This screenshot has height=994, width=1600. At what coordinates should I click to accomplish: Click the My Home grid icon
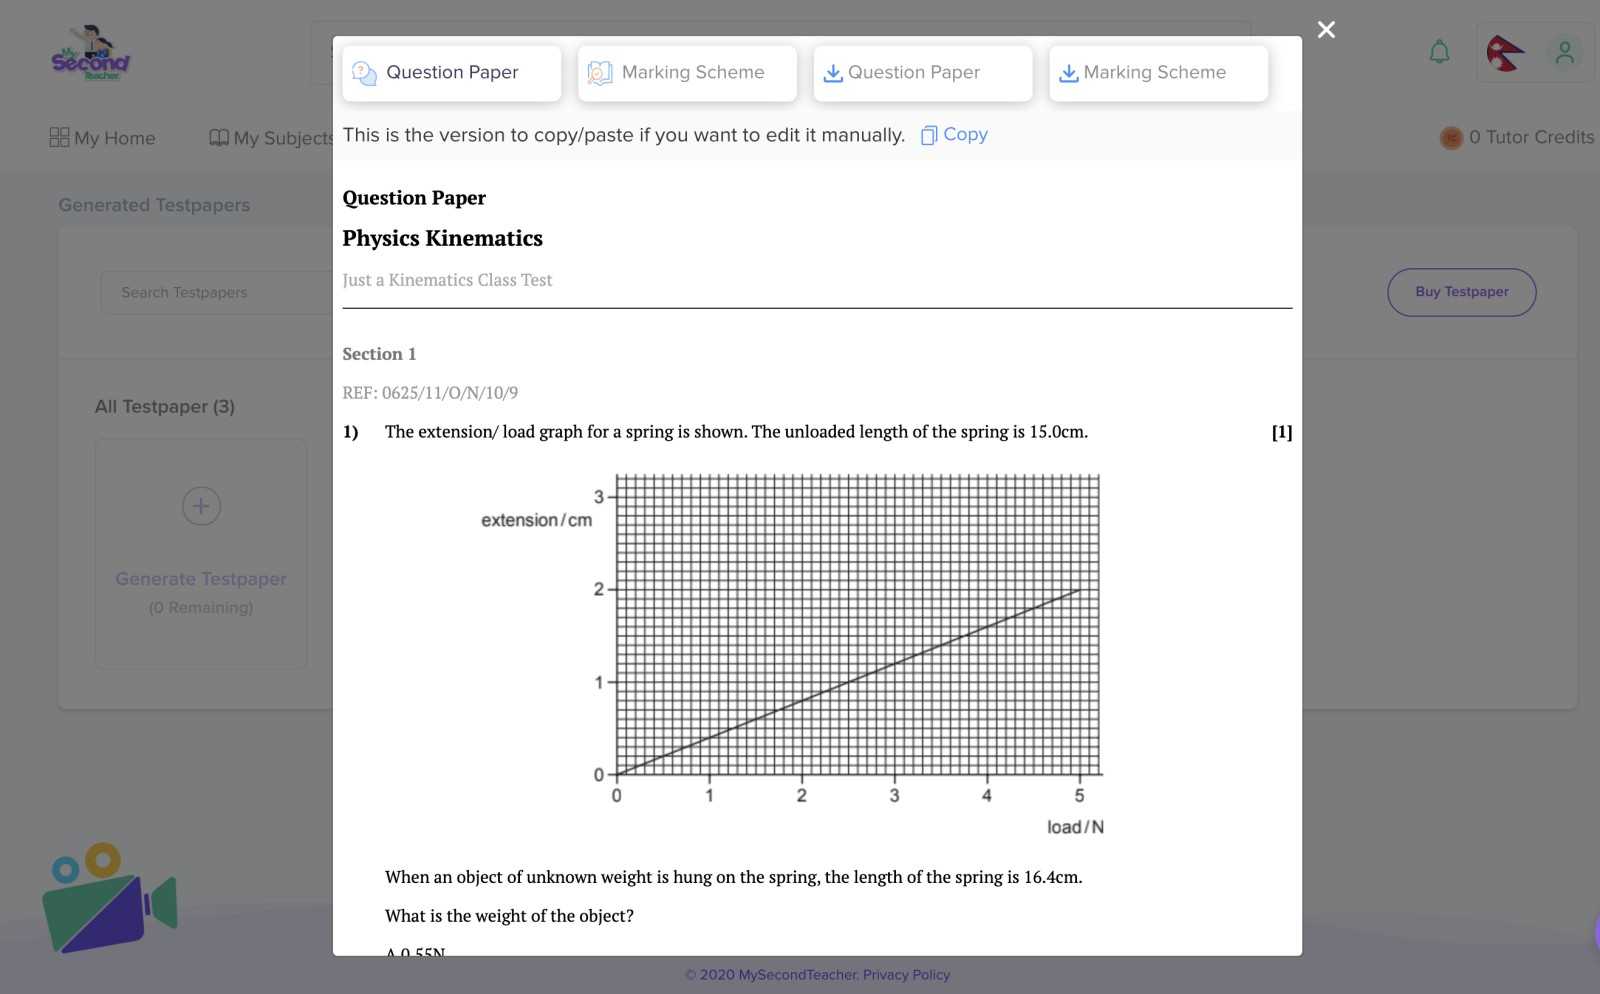[x=59, y=137]
